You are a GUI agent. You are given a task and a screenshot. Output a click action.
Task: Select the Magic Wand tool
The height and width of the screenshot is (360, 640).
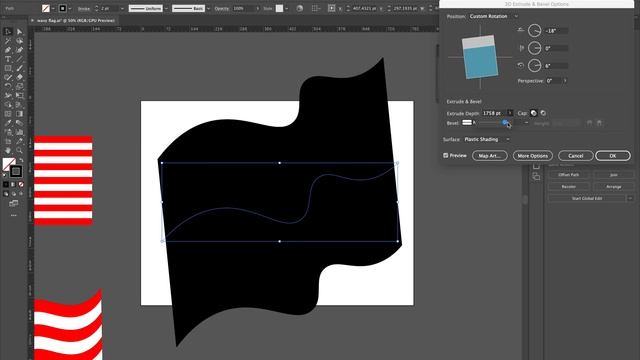8,41
